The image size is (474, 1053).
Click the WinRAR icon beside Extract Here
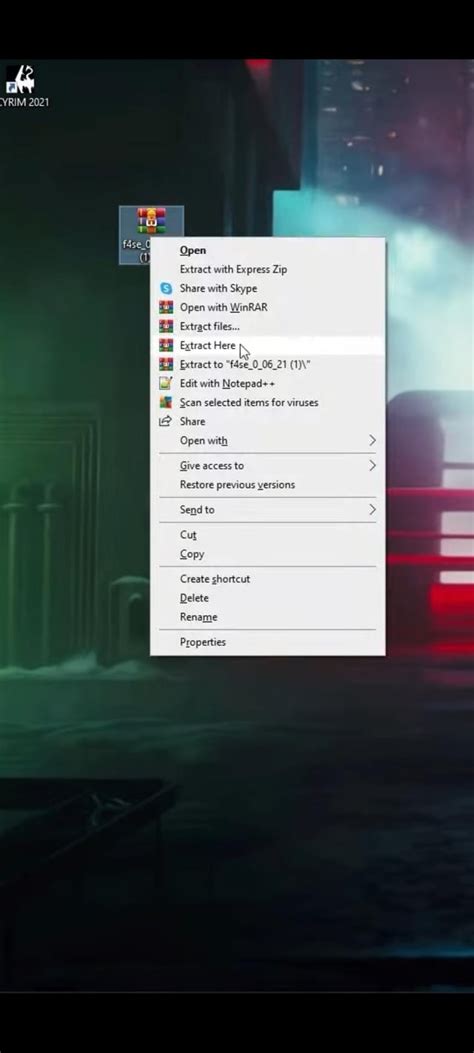point(166,345)
